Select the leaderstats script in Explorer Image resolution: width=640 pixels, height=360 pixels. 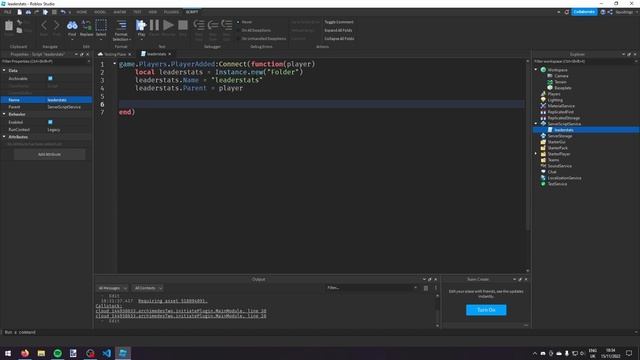pyautogui.click(x=563, y=130)
